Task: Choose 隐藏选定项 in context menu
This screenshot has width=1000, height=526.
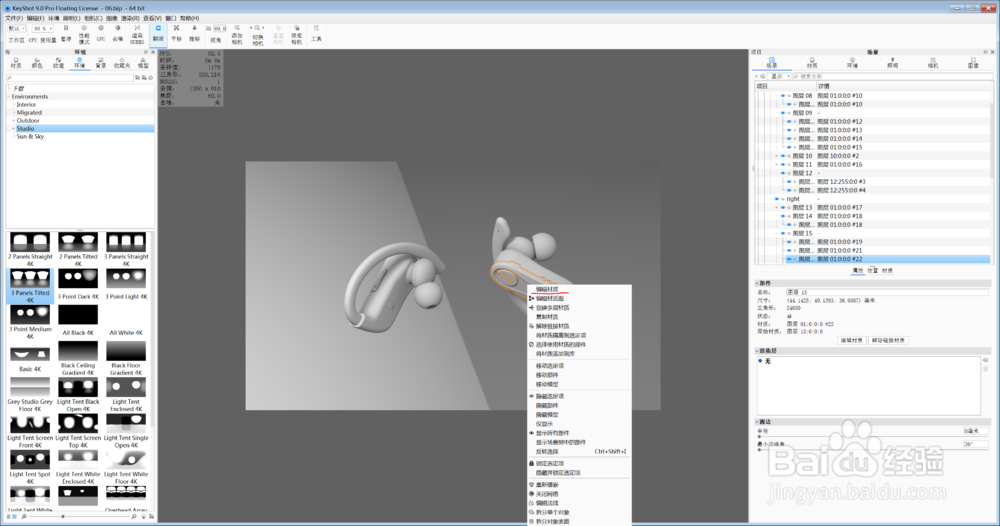Action: (550, 396)
